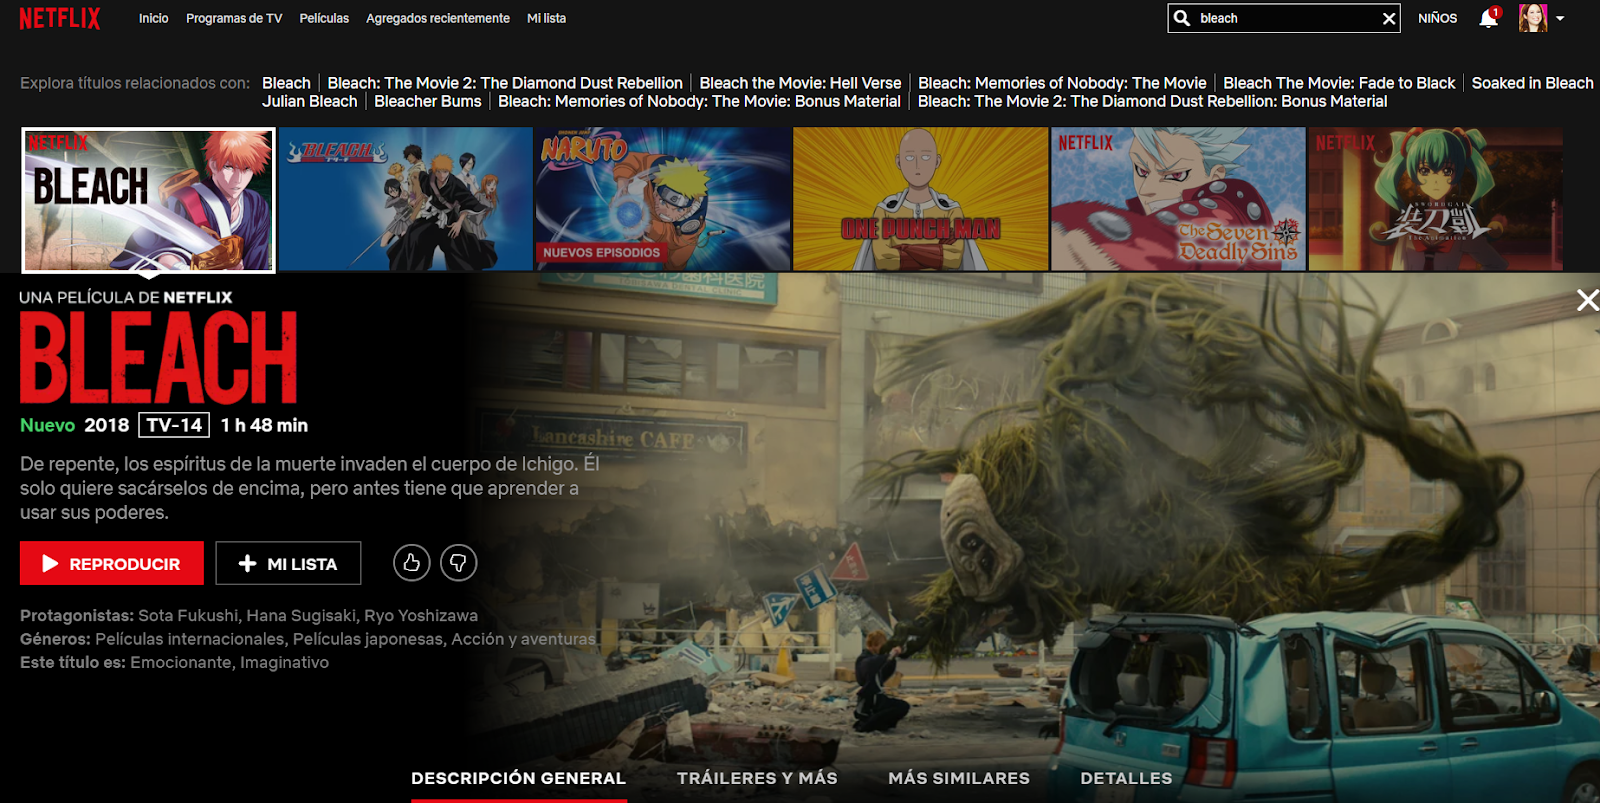Open the notifications bell

point(1489,18)
